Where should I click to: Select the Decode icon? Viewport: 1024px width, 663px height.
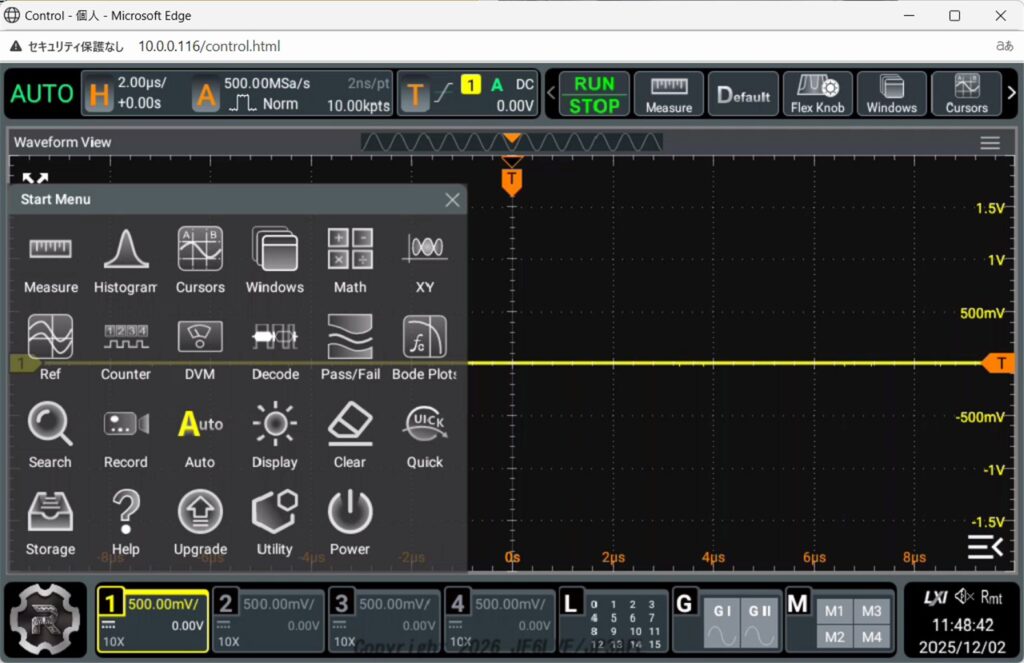click(x=275, y=347)
